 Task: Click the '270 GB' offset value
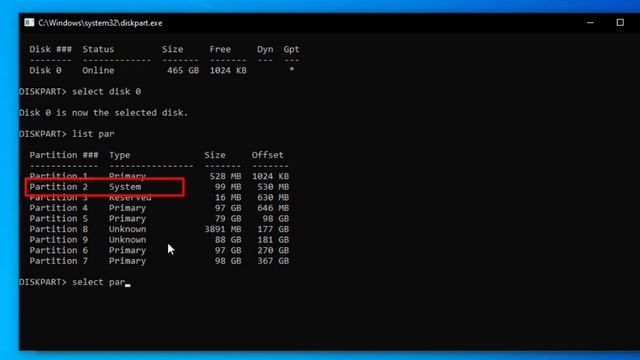click(x=273, y=251)
